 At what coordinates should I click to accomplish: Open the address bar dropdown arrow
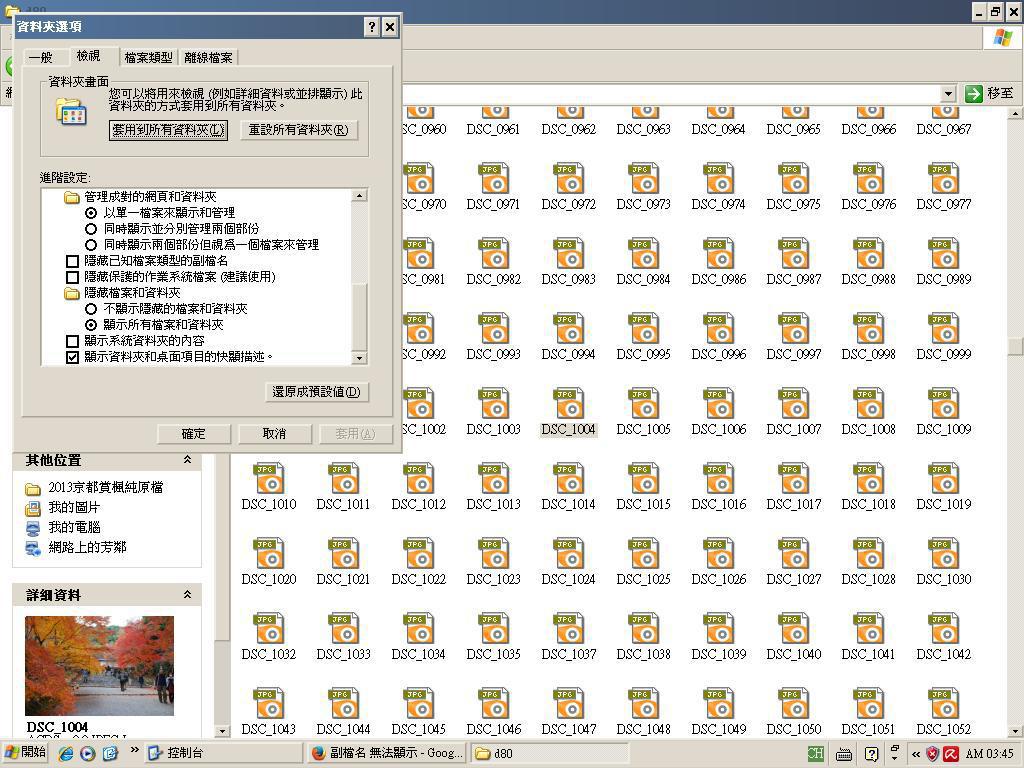click(x=948, y=93)
